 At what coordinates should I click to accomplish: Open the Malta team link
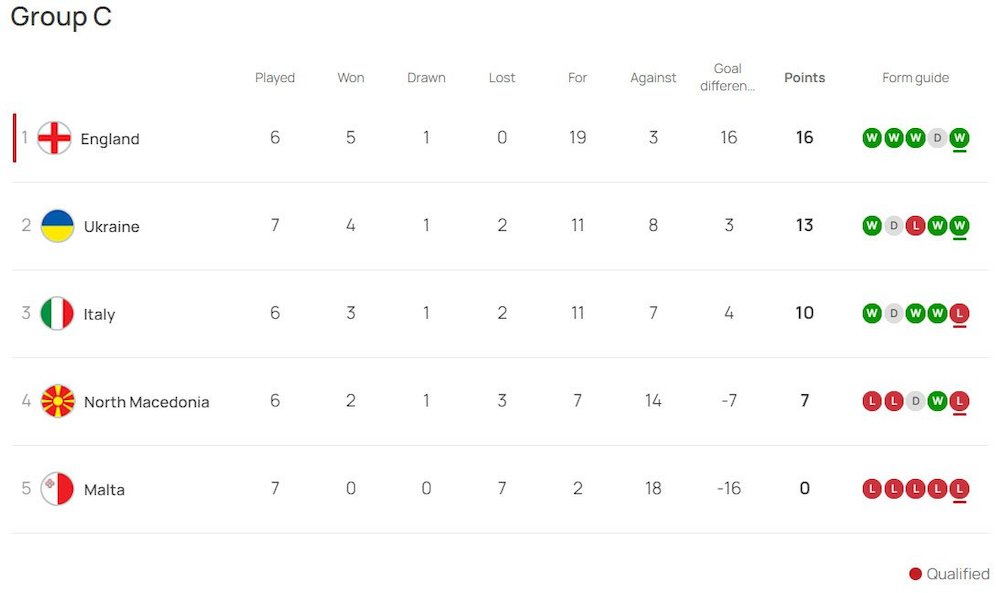[x=105, y=490]
